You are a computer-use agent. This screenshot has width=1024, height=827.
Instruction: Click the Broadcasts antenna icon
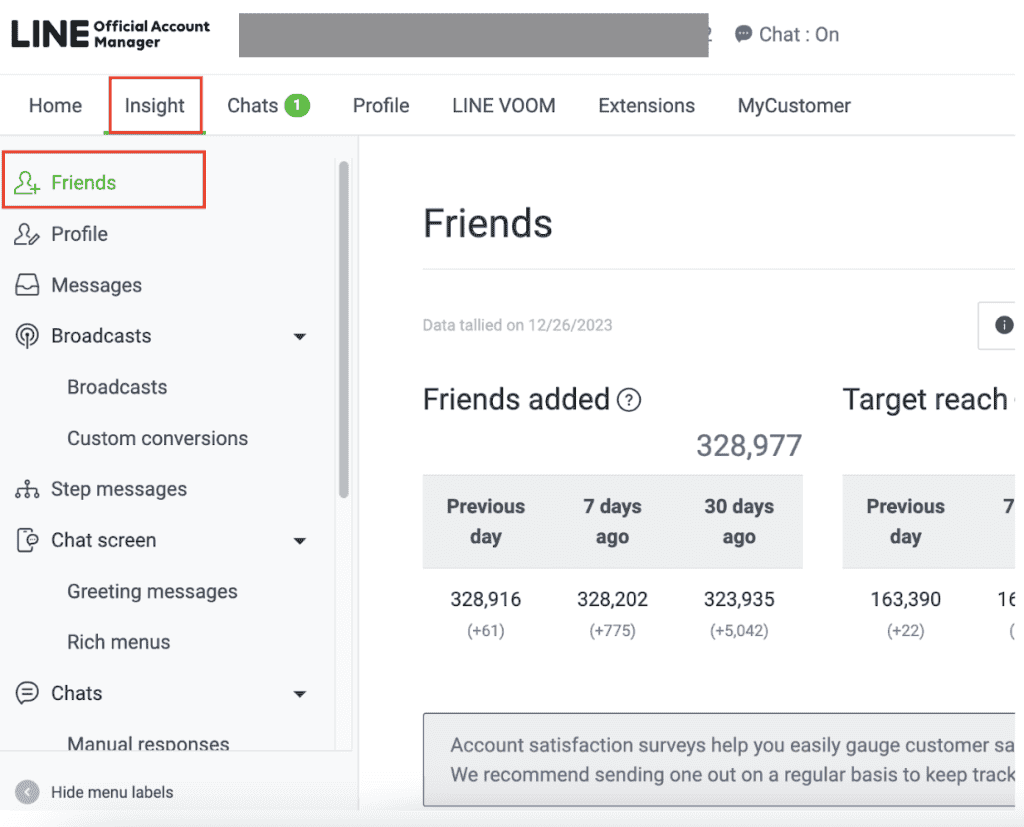point(27,336)
